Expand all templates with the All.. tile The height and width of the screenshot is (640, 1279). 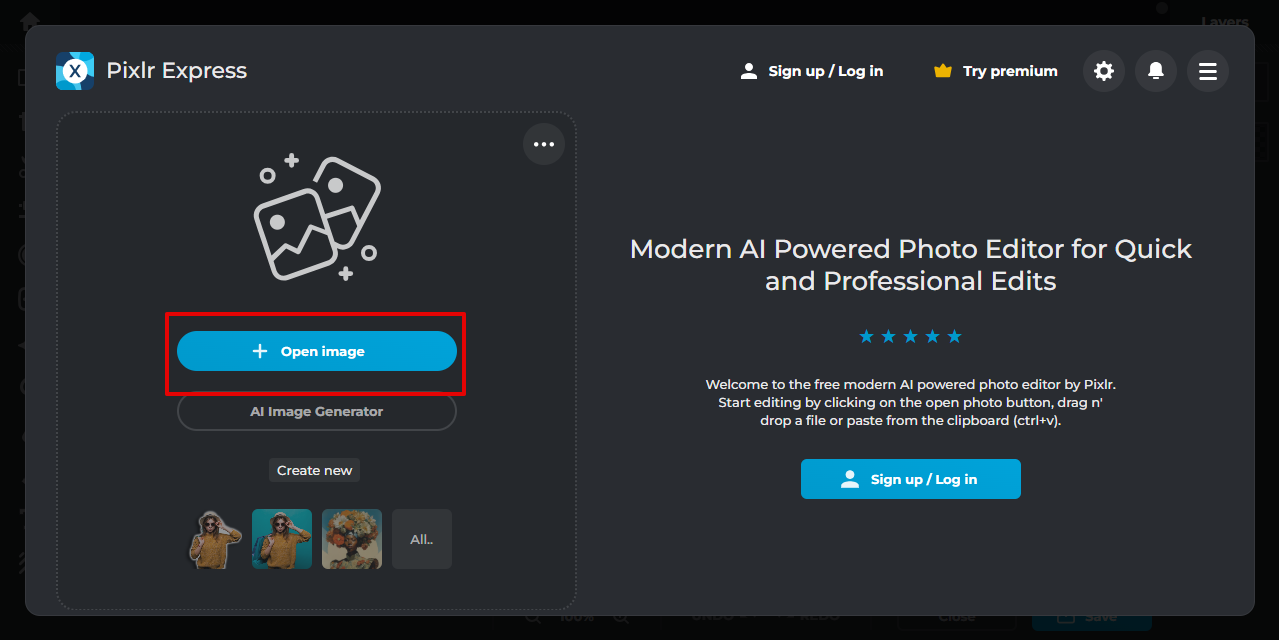[x=421, y=539]
